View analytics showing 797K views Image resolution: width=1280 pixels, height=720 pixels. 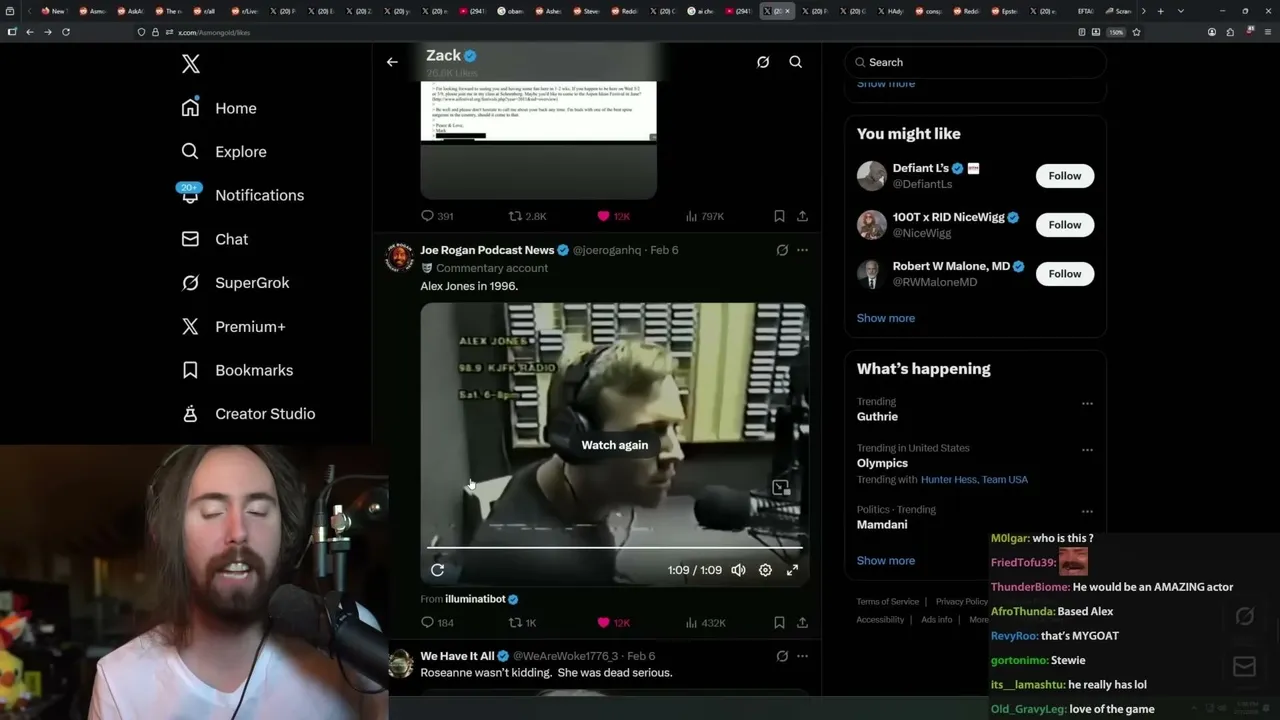tap(704, 216)
